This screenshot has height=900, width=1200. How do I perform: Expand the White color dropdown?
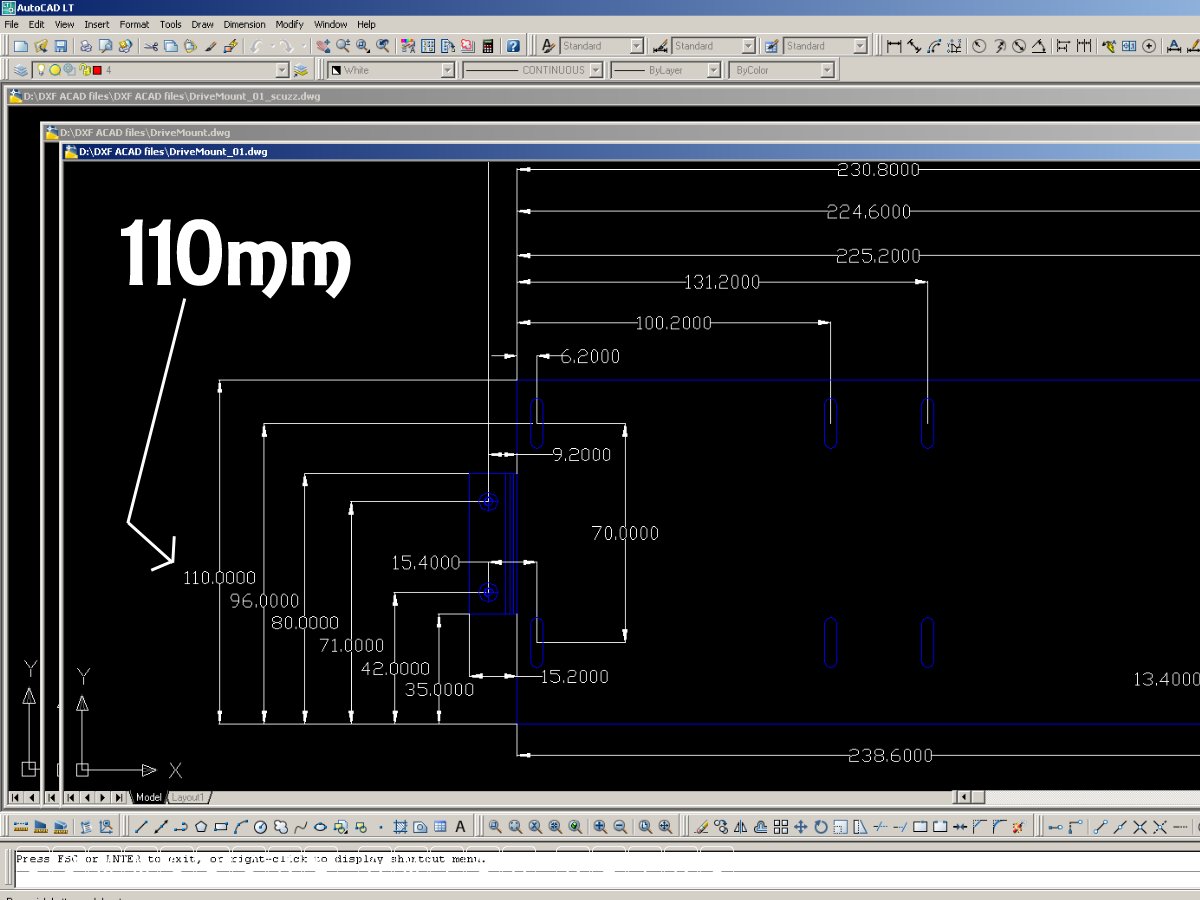447,70
